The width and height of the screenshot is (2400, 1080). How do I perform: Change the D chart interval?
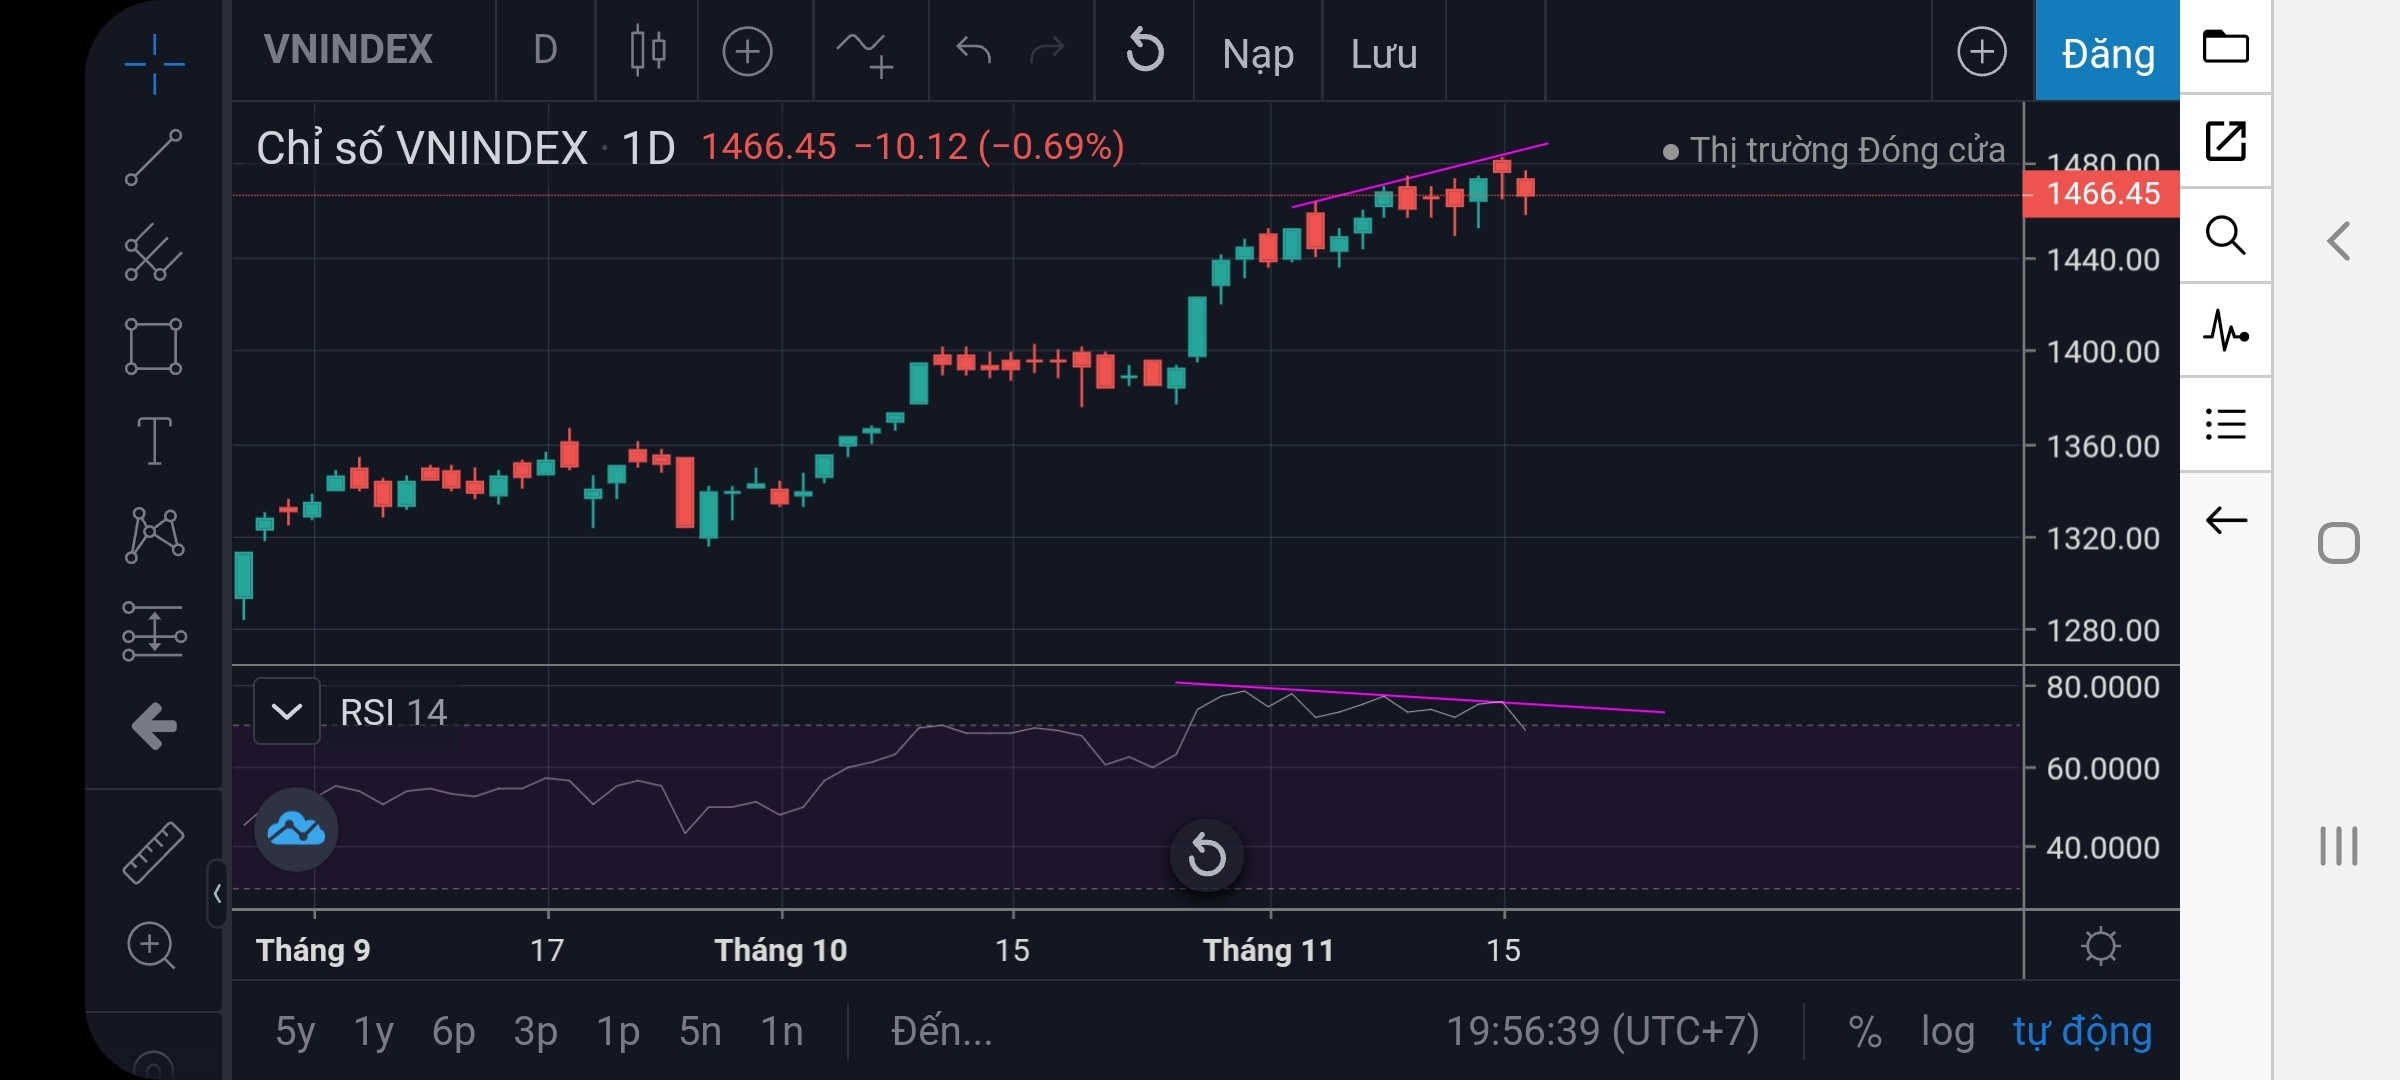pyautogui.click(x=545, y=49)
